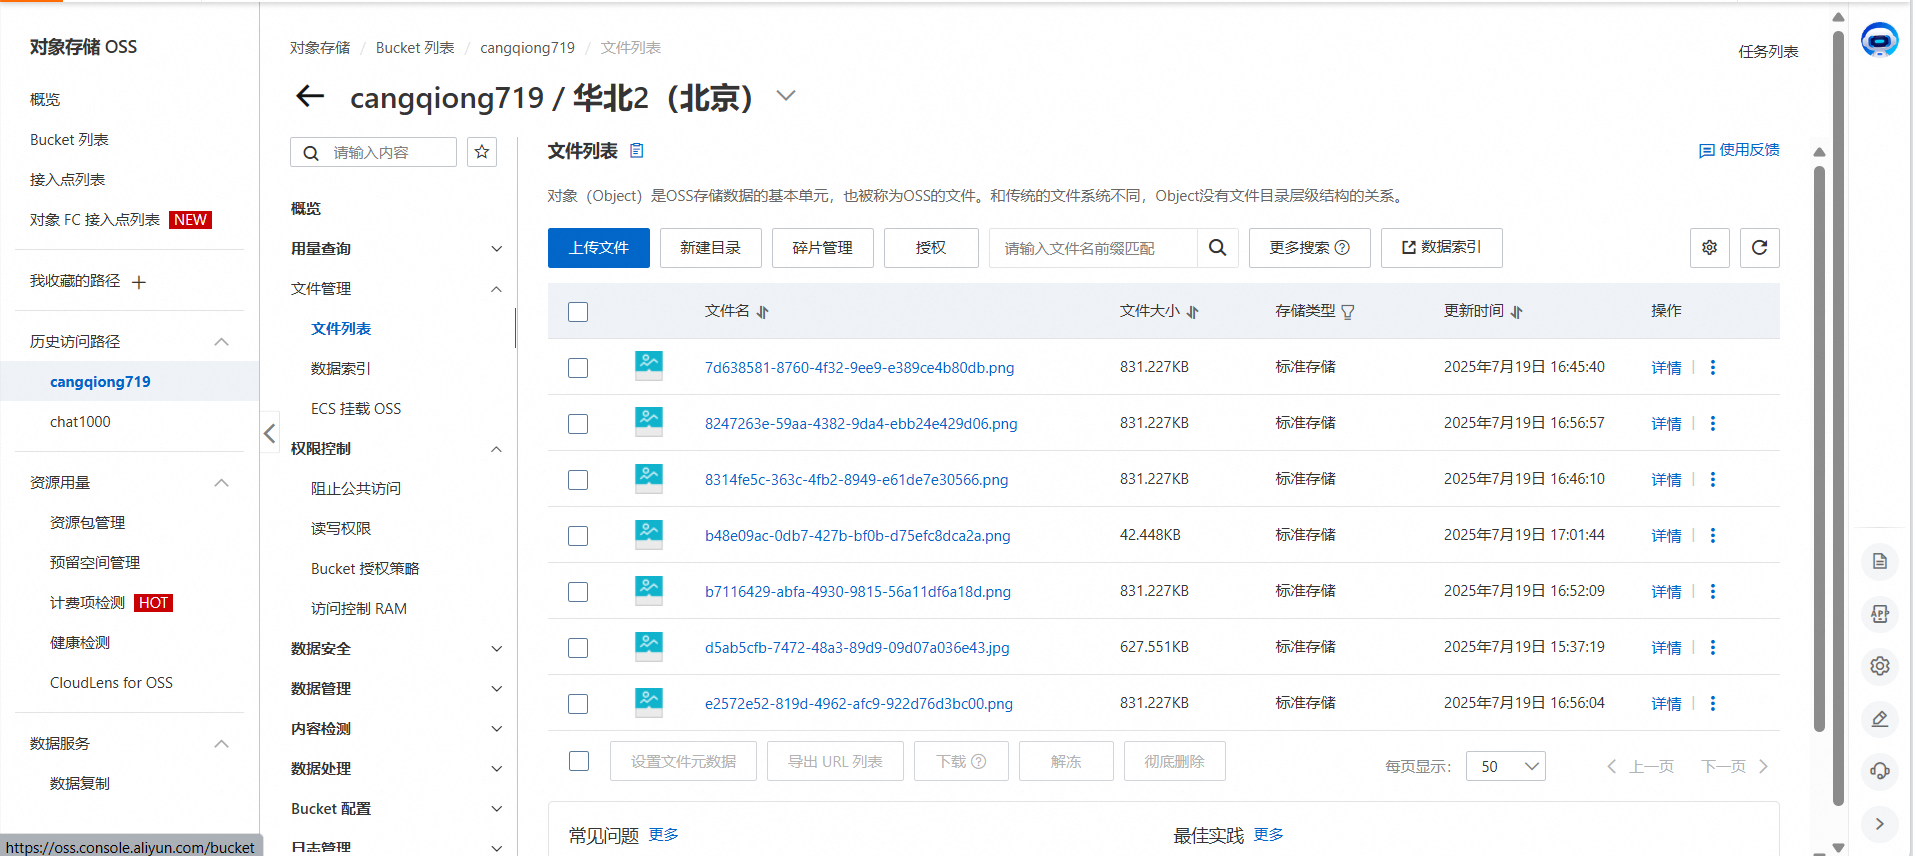Check the box for b7116429 file
1913x856 pixels.
[x=578, y=592]
